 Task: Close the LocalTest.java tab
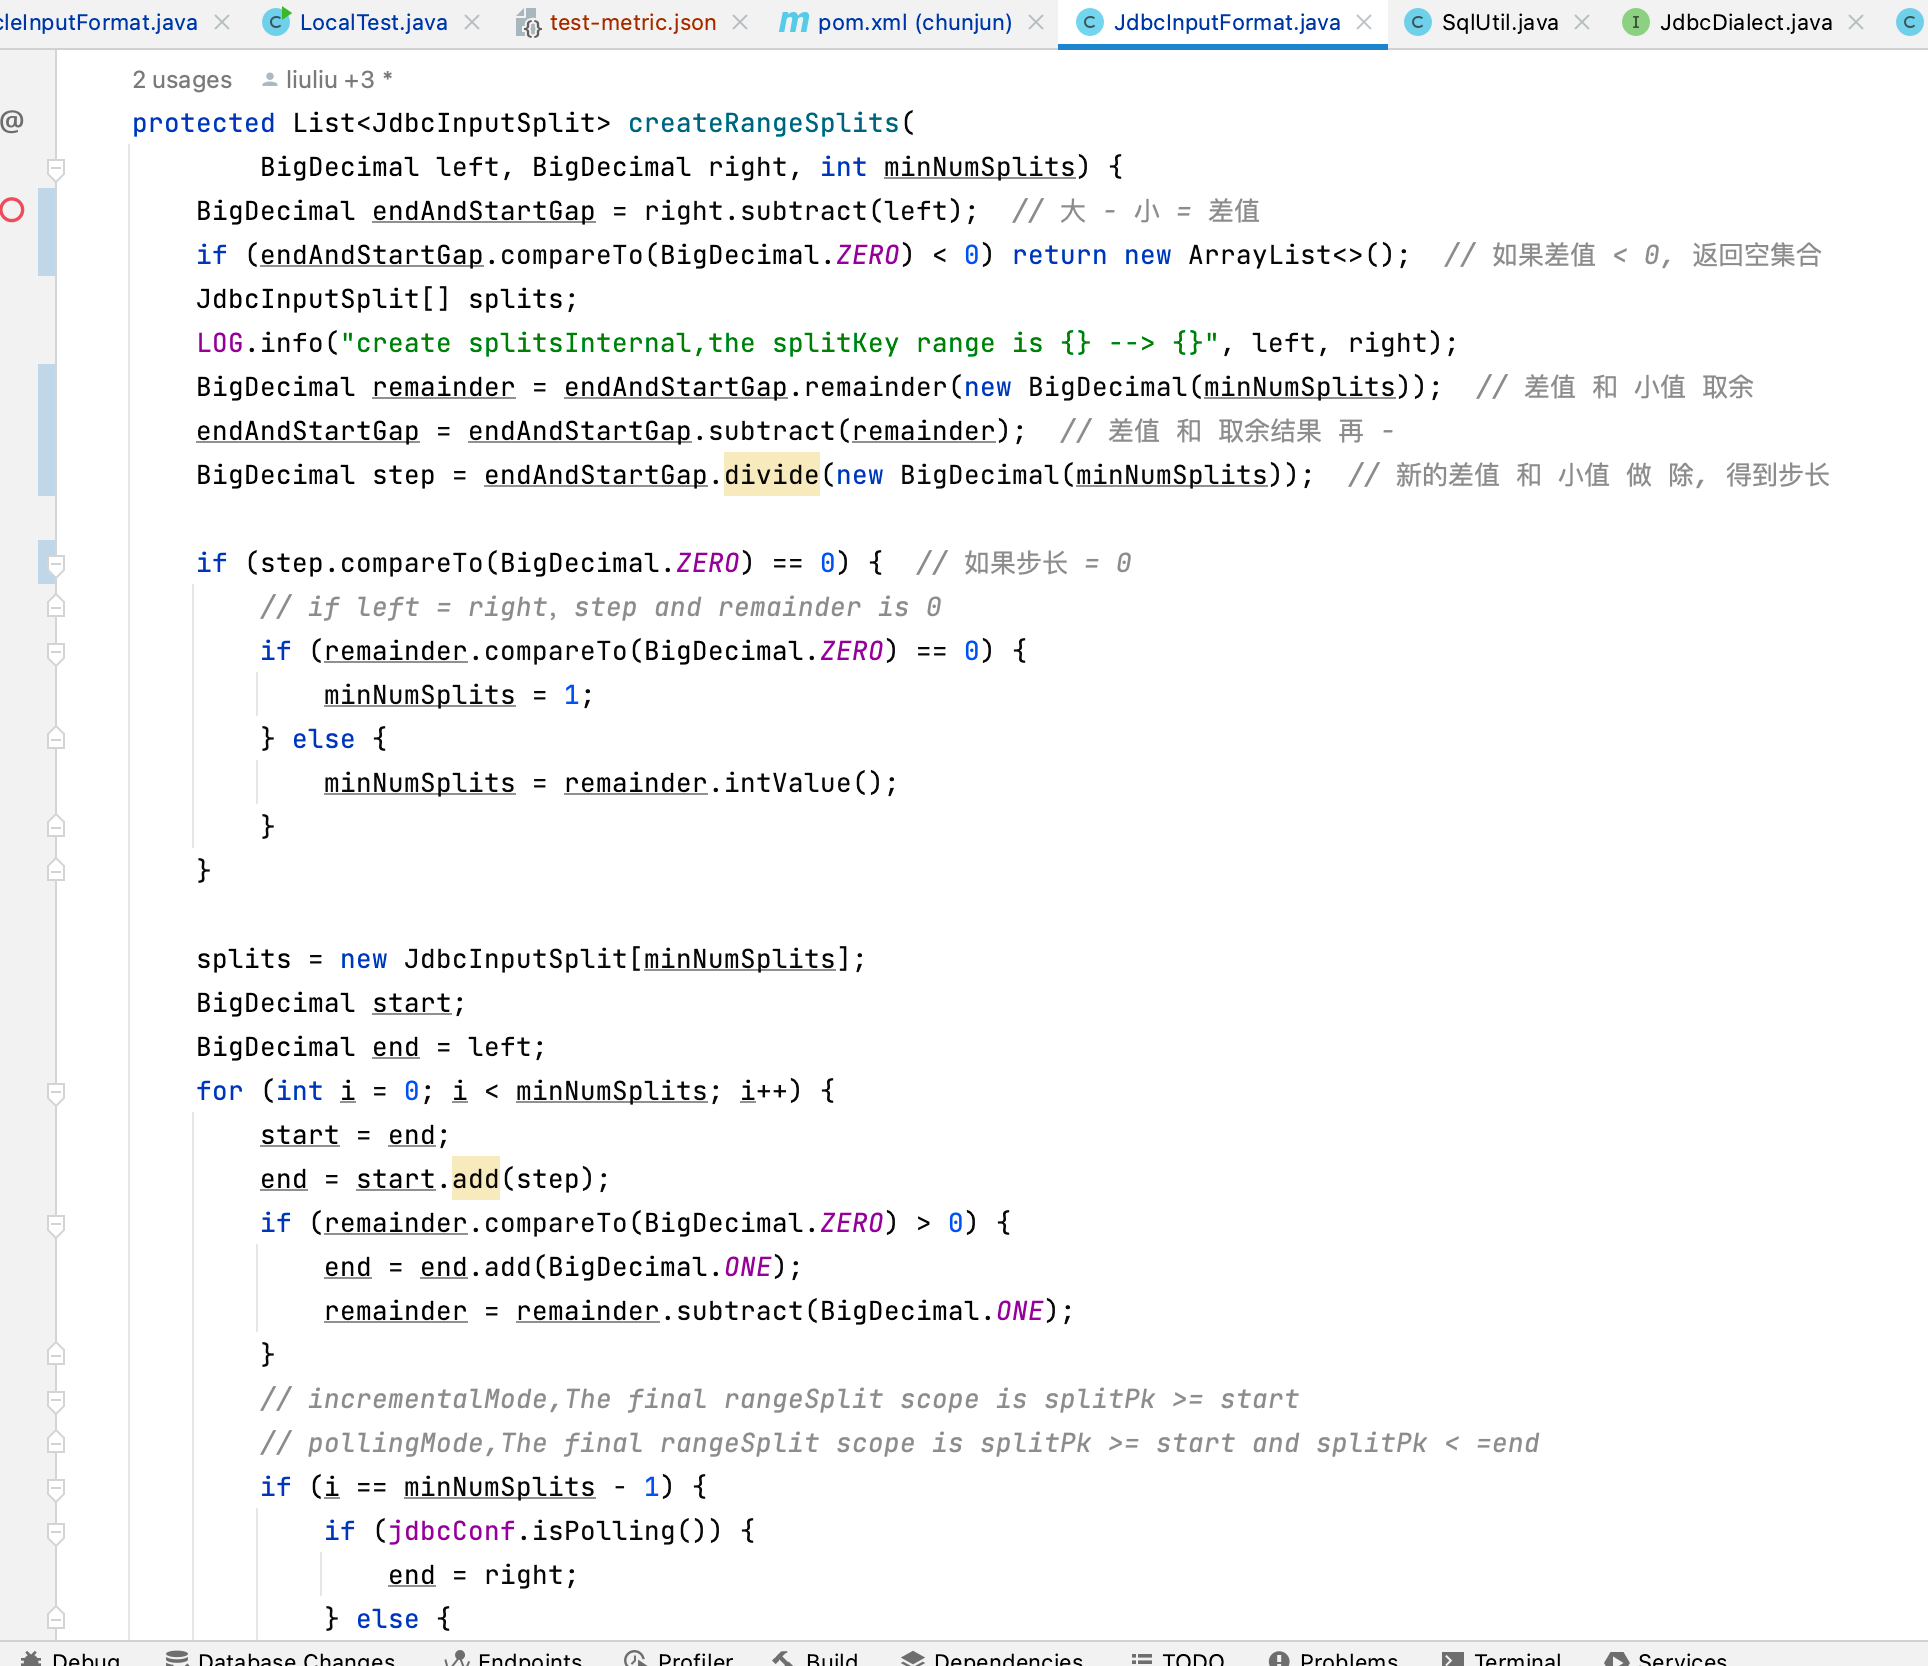[x=473, y=22]
